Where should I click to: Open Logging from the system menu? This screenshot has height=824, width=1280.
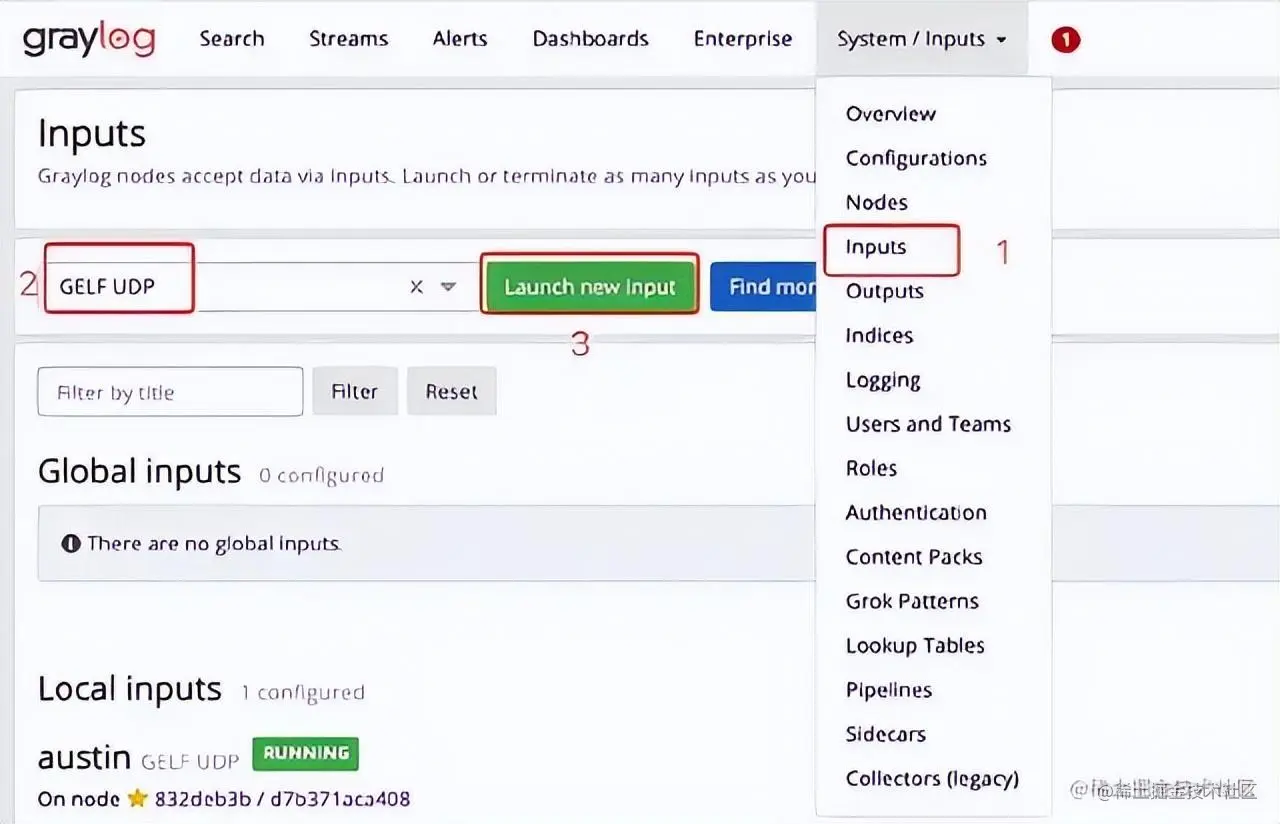(x=883, y=380)
